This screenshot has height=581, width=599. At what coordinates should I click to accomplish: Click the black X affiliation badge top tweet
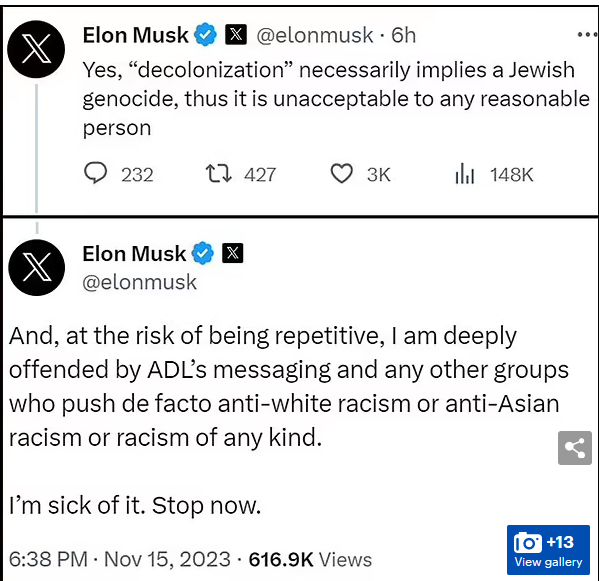236,35
